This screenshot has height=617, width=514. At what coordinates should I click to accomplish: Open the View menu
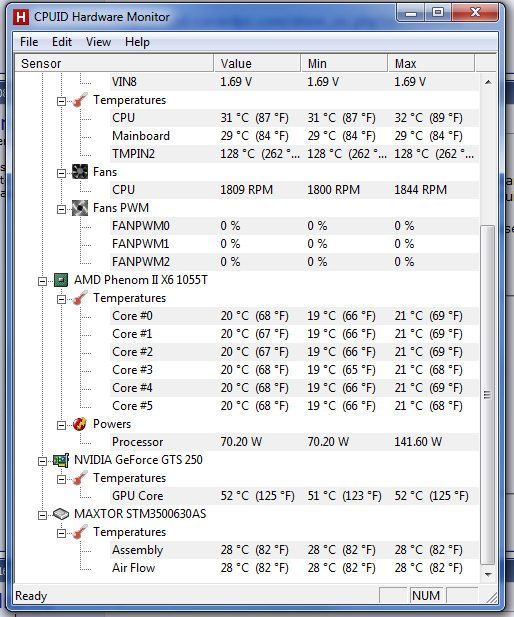pyautogui.click(x=98, y=42)
